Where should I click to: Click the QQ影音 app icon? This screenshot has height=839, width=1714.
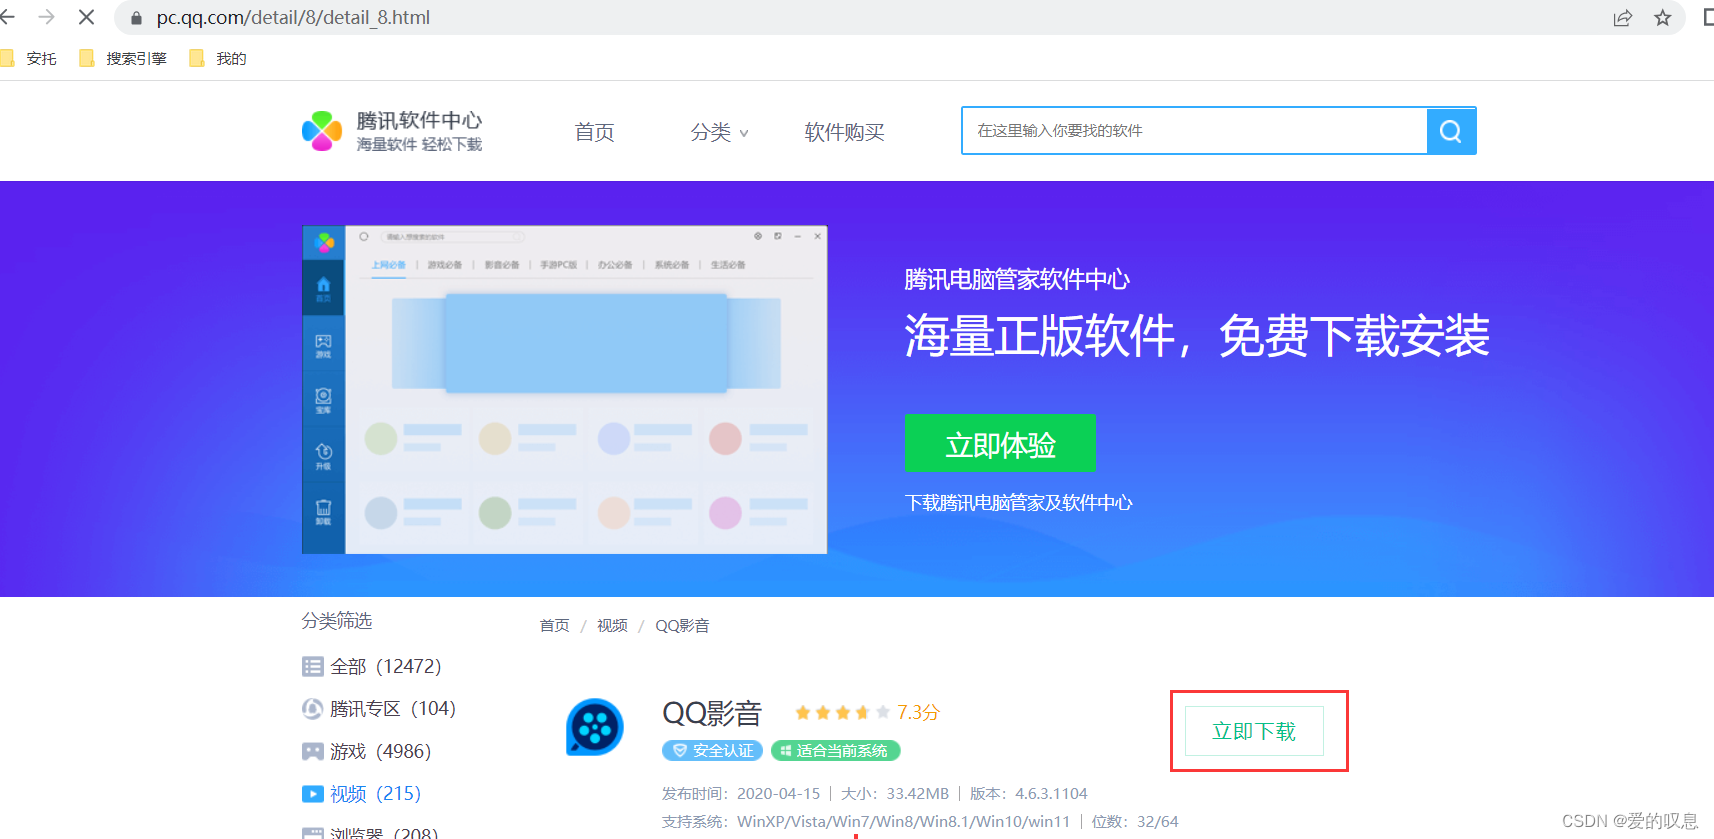point(595,727)
